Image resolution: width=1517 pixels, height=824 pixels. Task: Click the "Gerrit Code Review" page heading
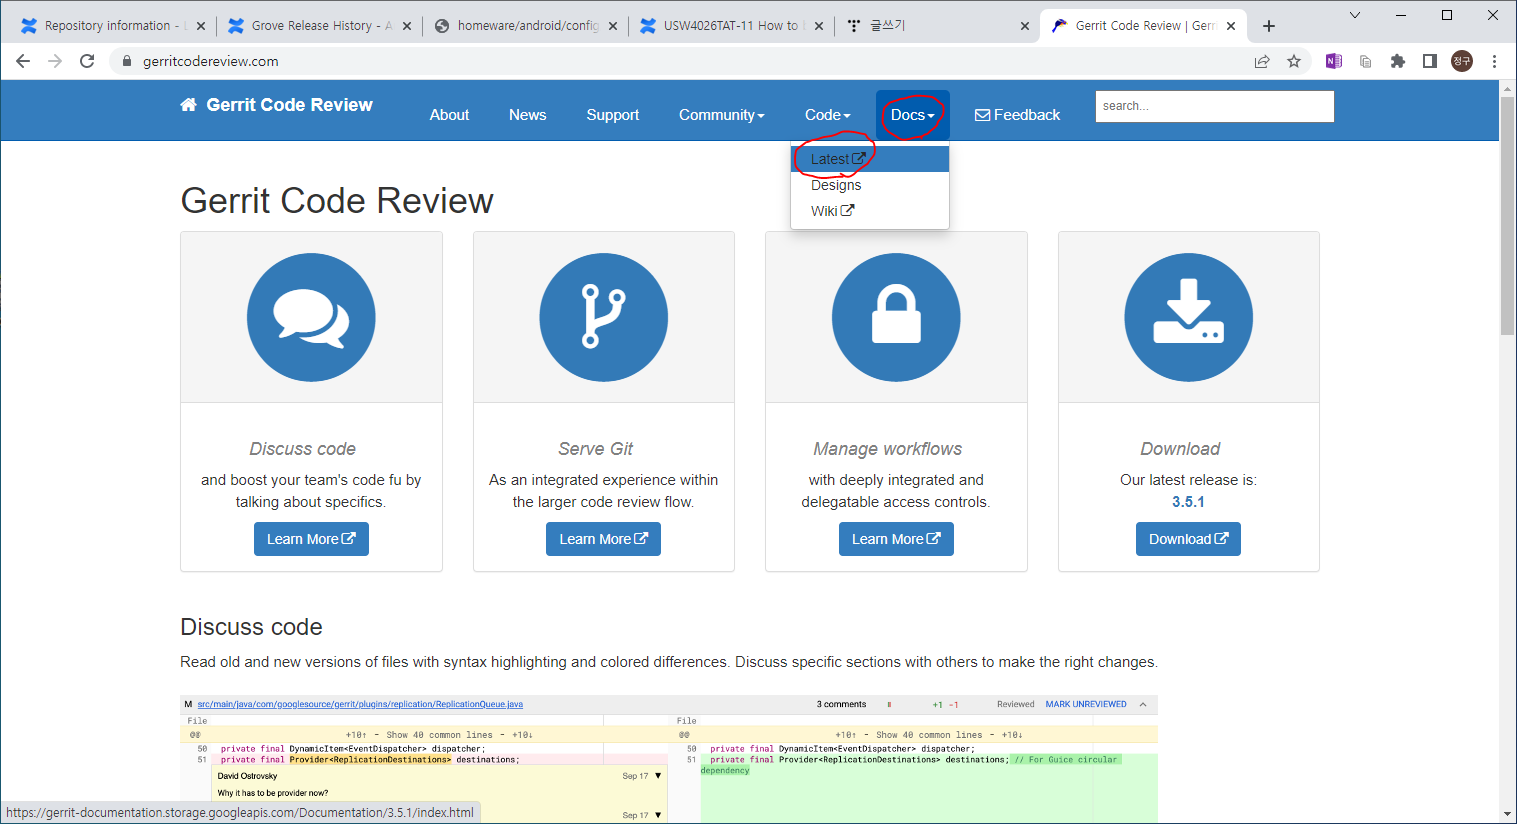[x=337, y=201]
